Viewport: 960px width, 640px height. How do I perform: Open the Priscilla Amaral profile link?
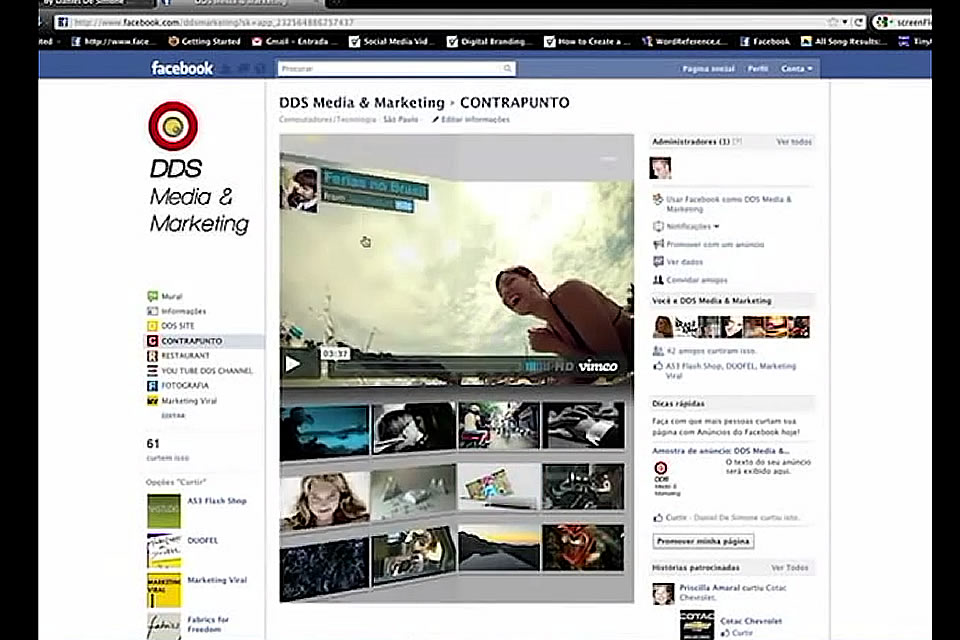tap(711, 588)
